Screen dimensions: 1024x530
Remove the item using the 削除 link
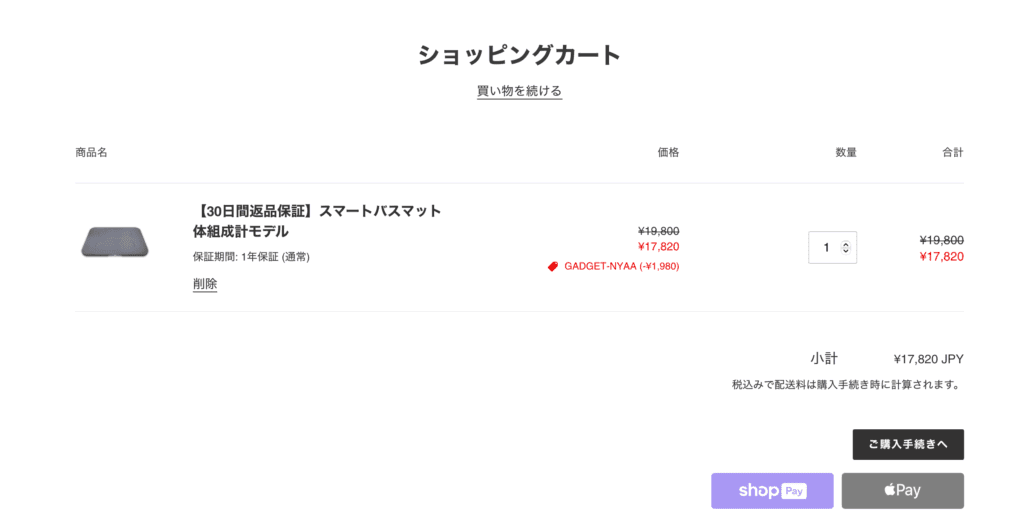pyautogui.click(x=205, y=284)
